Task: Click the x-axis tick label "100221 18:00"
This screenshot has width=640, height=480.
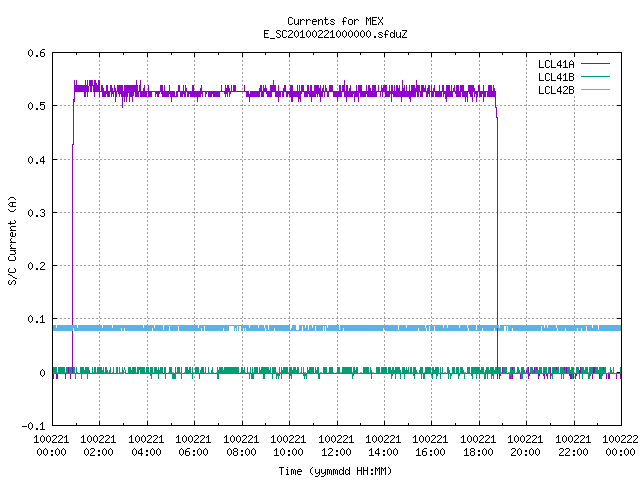Action: [478, 446]
